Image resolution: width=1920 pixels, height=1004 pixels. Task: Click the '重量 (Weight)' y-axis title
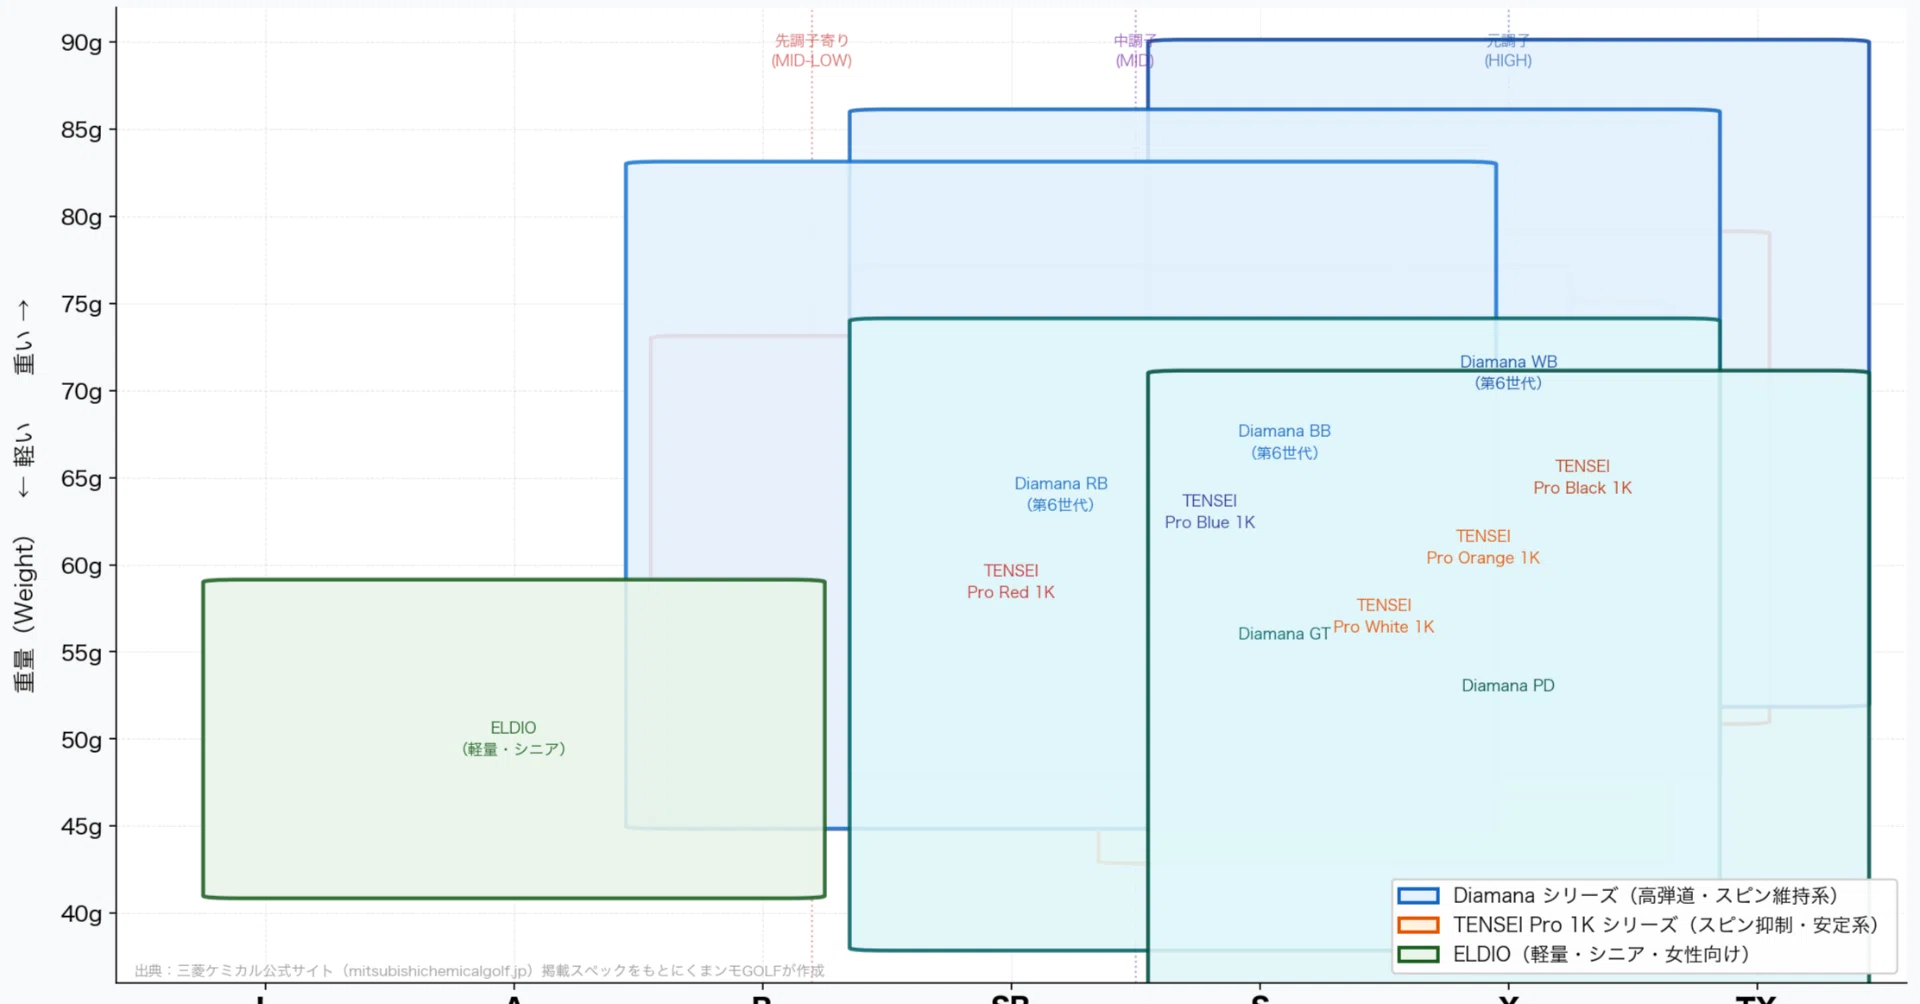click(24, 615)
